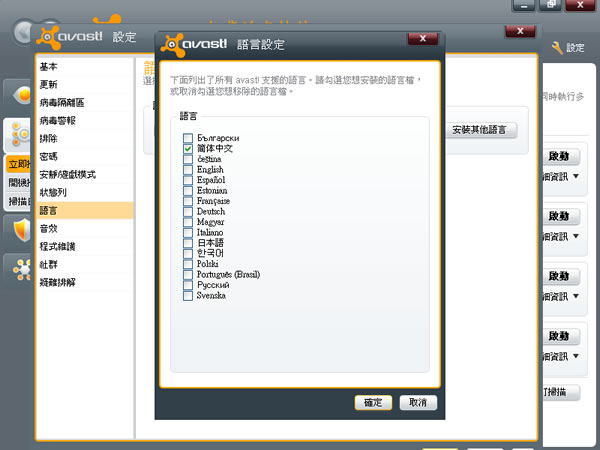Select the 日本語 language checkbox
The width and height of the screenshot is (600, 450).
pyautogui.click(x=188, y=243)
